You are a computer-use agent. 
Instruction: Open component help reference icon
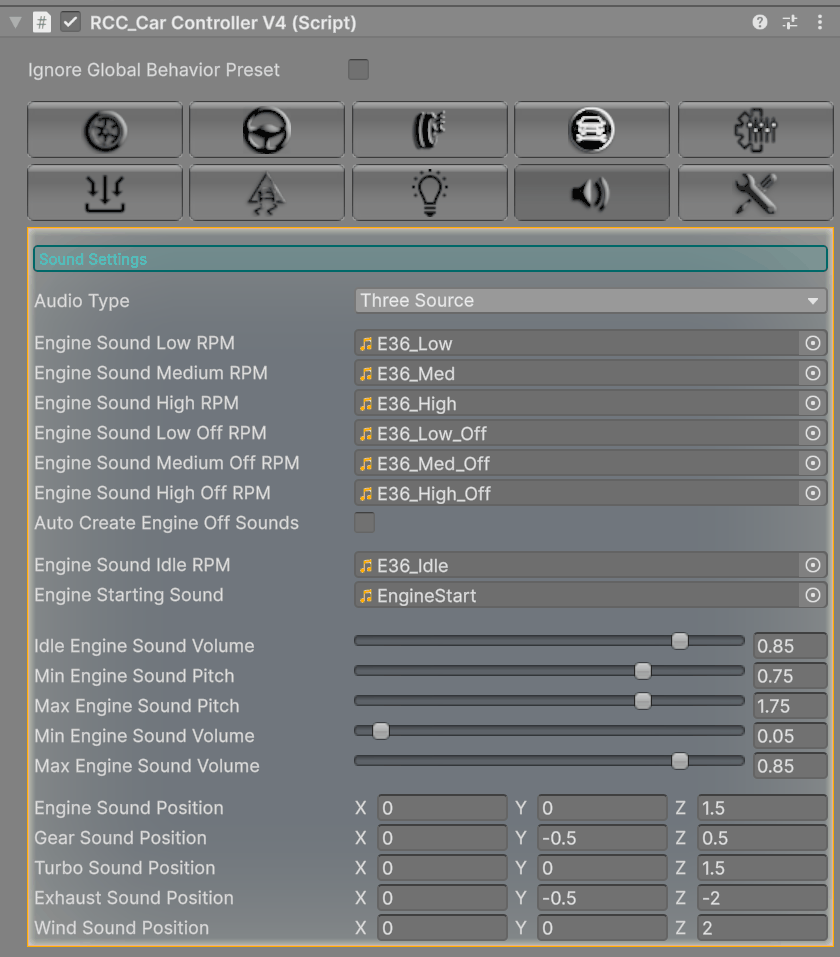click(759, 23)
